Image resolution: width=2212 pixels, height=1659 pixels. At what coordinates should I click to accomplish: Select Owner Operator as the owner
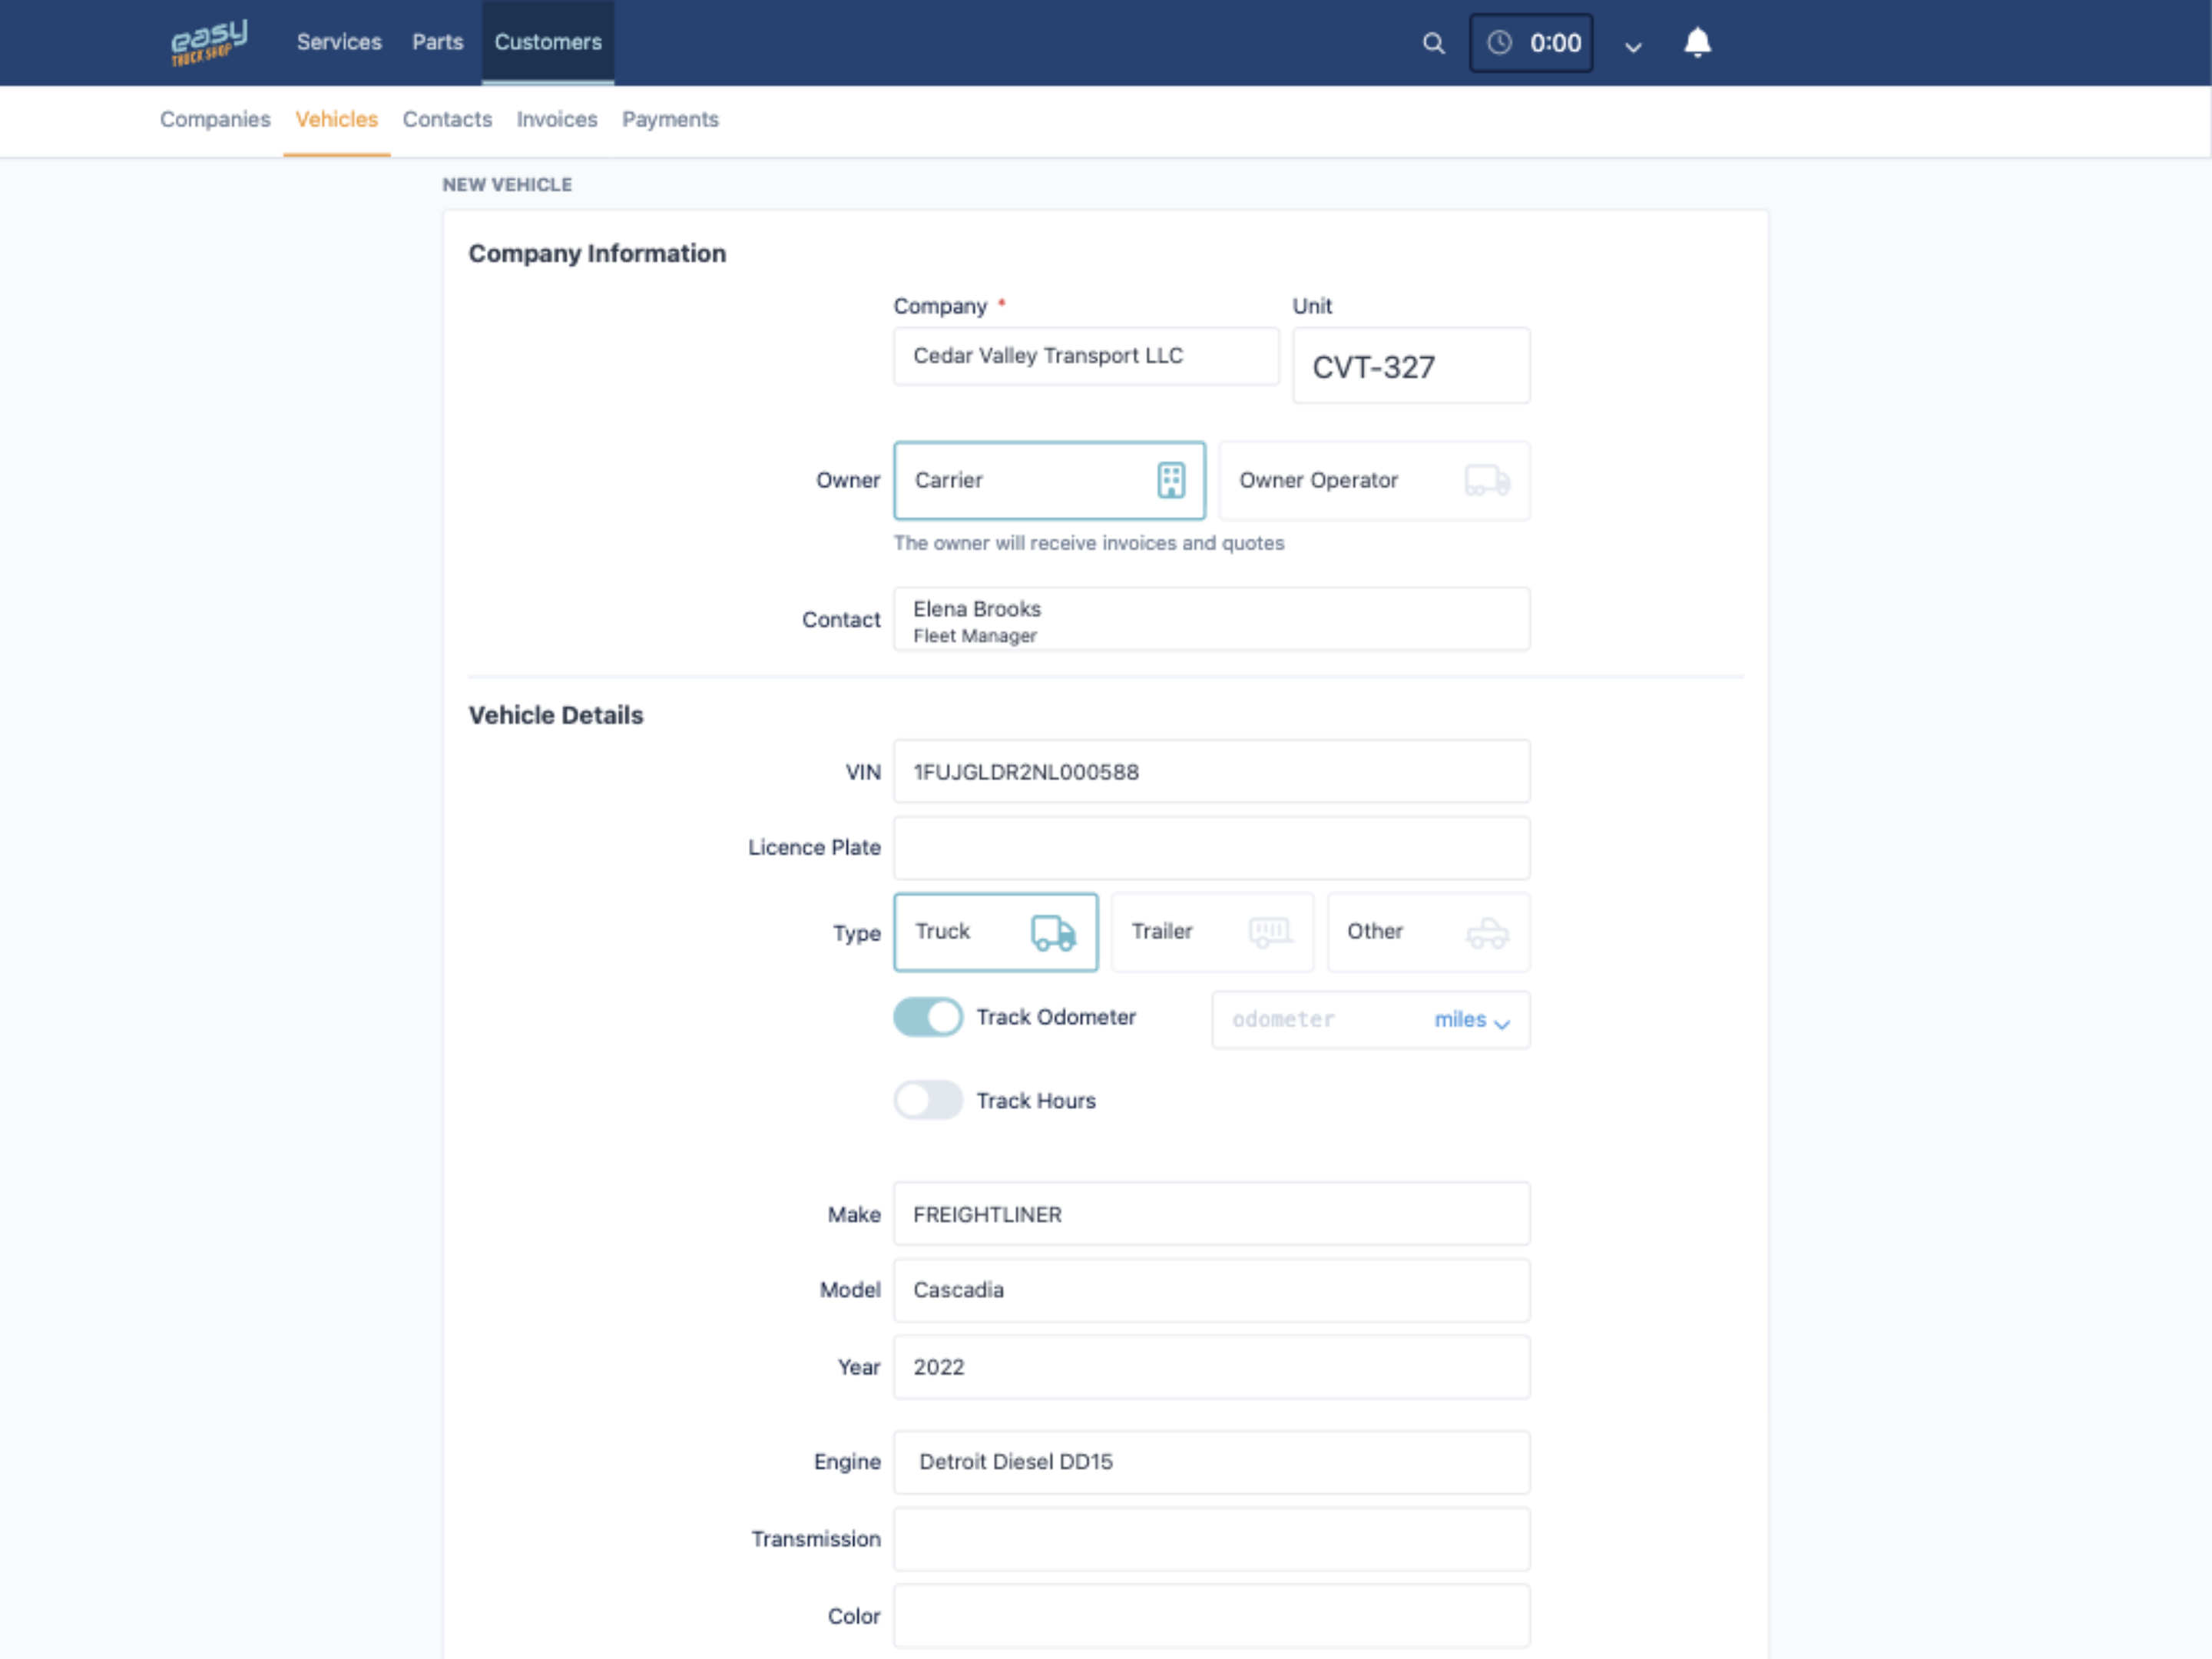pyautogui.click(x=1374, y=480)
